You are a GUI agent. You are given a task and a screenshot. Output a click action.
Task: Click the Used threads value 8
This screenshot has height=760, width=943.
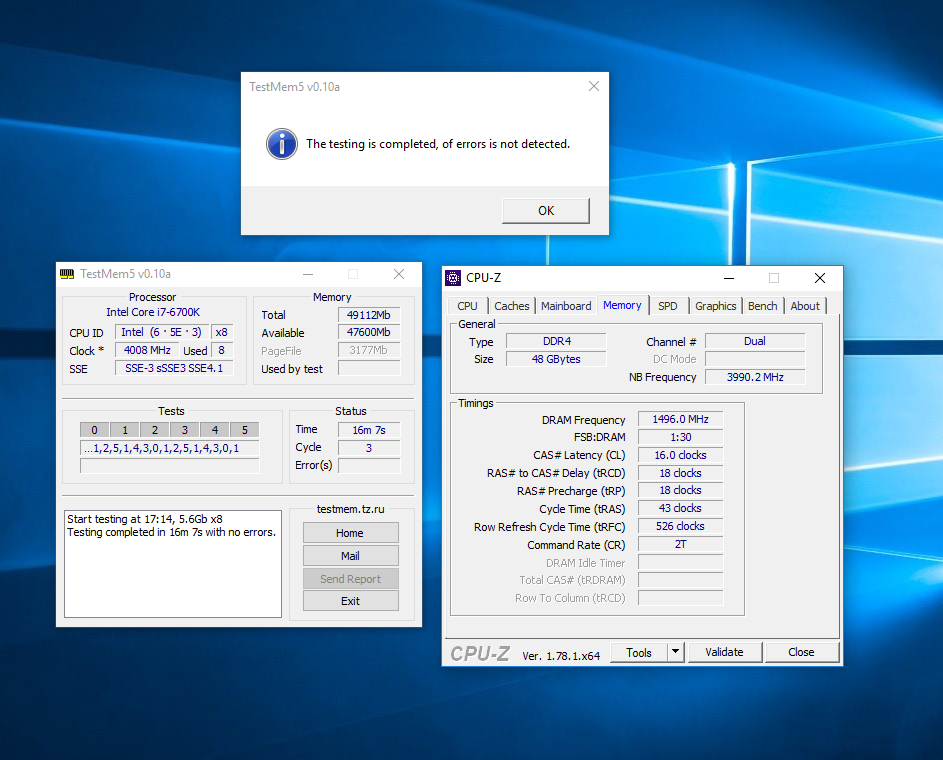point(221,350)
